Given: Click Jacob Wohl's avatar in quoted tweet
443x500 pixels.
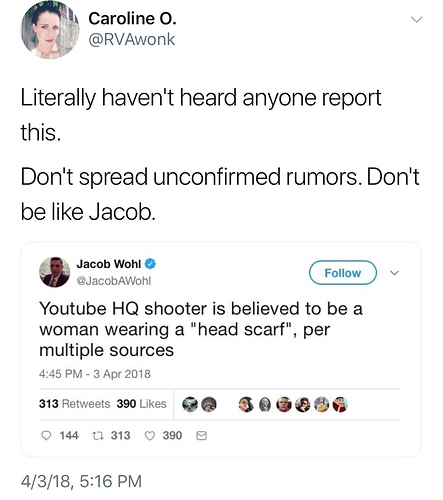Looking at the screenshot, I should coord(55,272).
